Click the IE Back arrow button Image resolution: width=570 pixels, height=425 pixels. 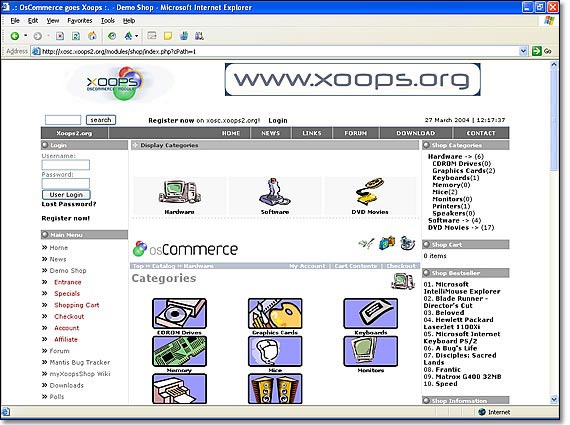tap(15, 36)
